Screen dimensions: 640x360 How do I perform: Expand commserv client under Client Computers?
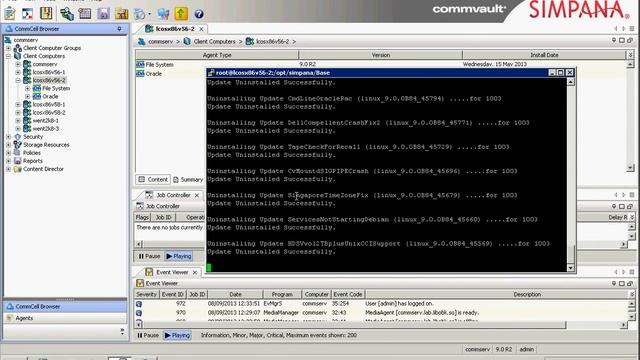[x=18, y=64]
